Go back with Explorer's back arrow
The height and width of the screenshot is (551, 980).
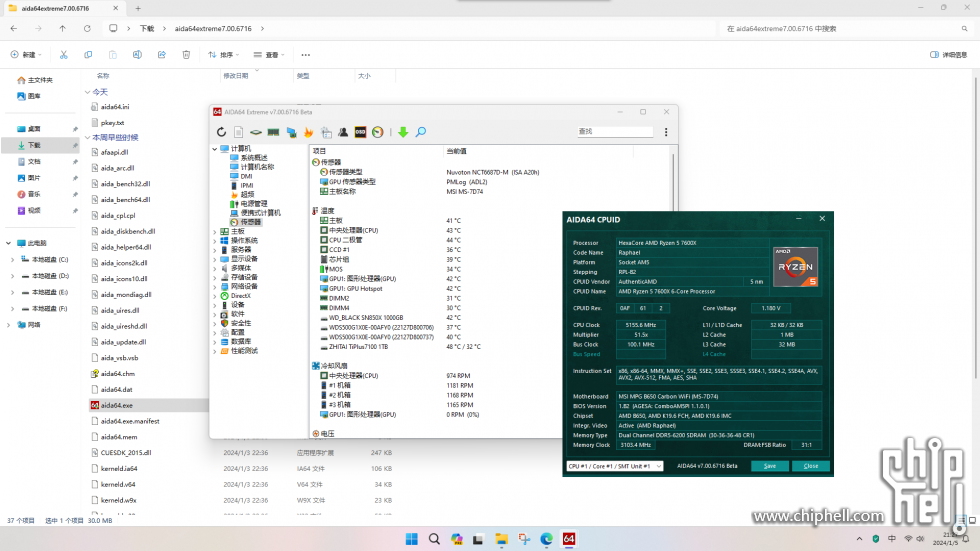(x=14, y=29)
